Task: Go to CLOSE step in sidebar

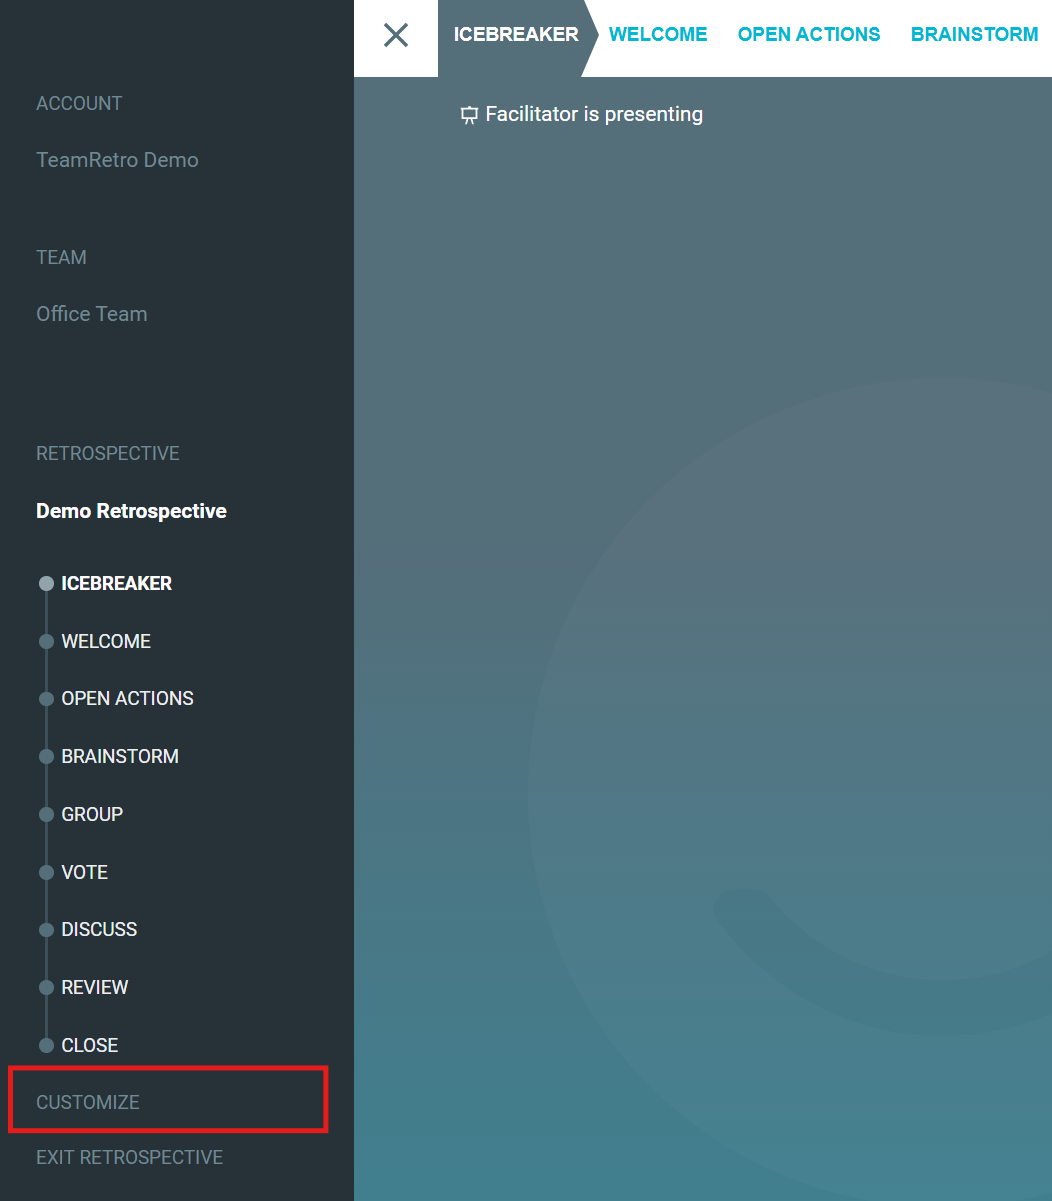Action: (90, 1045)
